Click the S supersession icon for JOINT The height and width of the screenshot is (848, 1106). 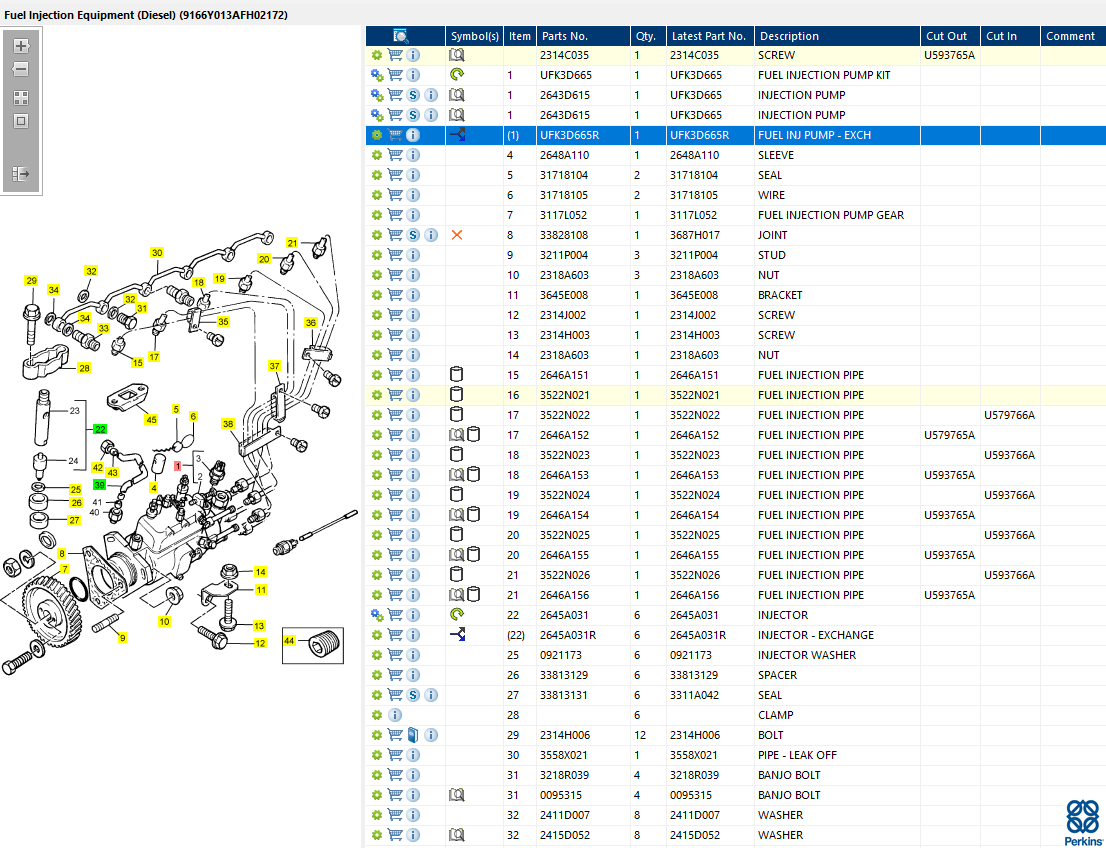(413, 235)
